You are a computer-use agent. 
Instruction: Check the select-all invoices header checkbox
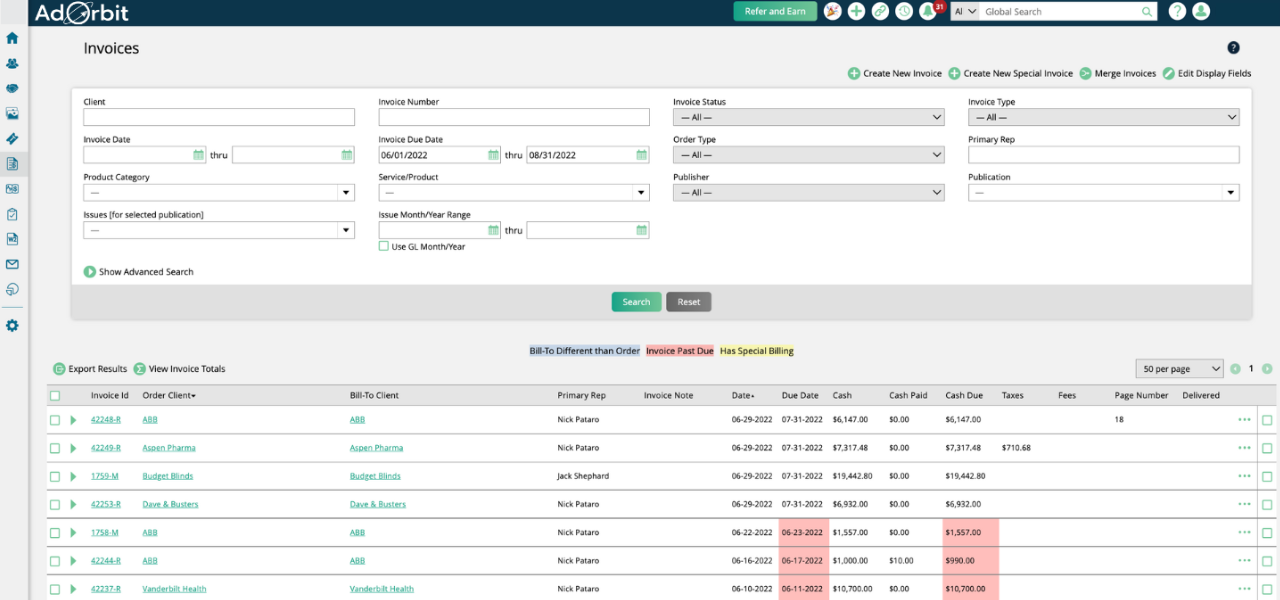point(55,395)
